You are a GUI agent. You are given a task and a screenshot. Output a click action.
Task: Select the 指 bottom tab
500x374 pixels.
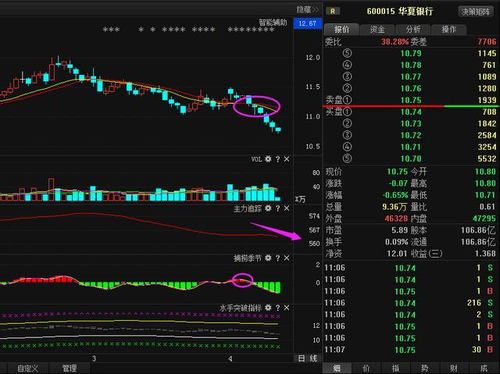point(395,368)
